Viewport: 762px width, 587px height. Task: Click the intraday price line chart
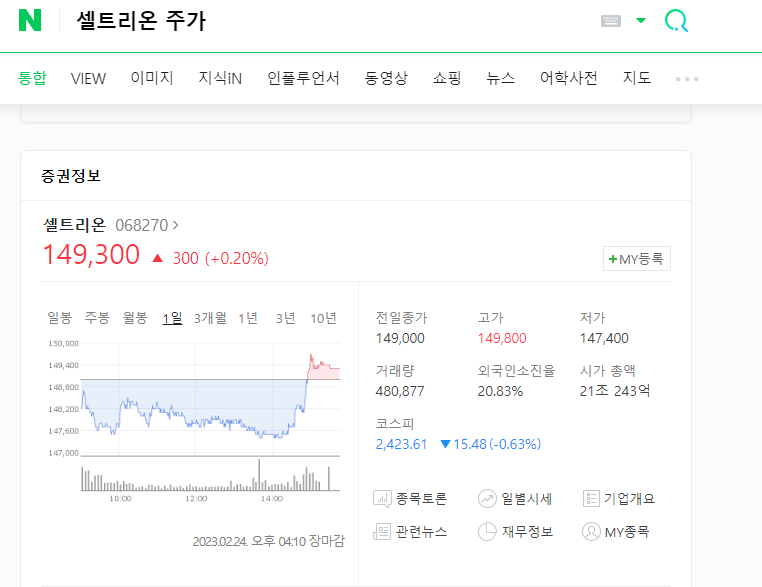coord(210,399)
